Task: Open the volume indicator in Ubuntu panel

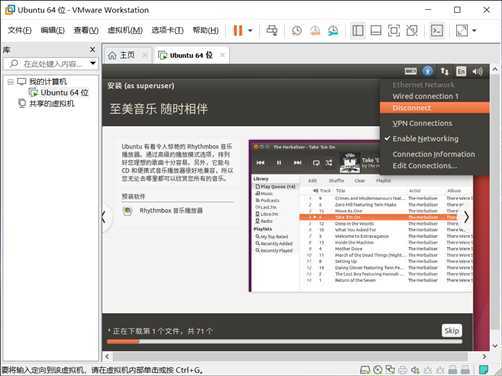Action: point(477,71)
